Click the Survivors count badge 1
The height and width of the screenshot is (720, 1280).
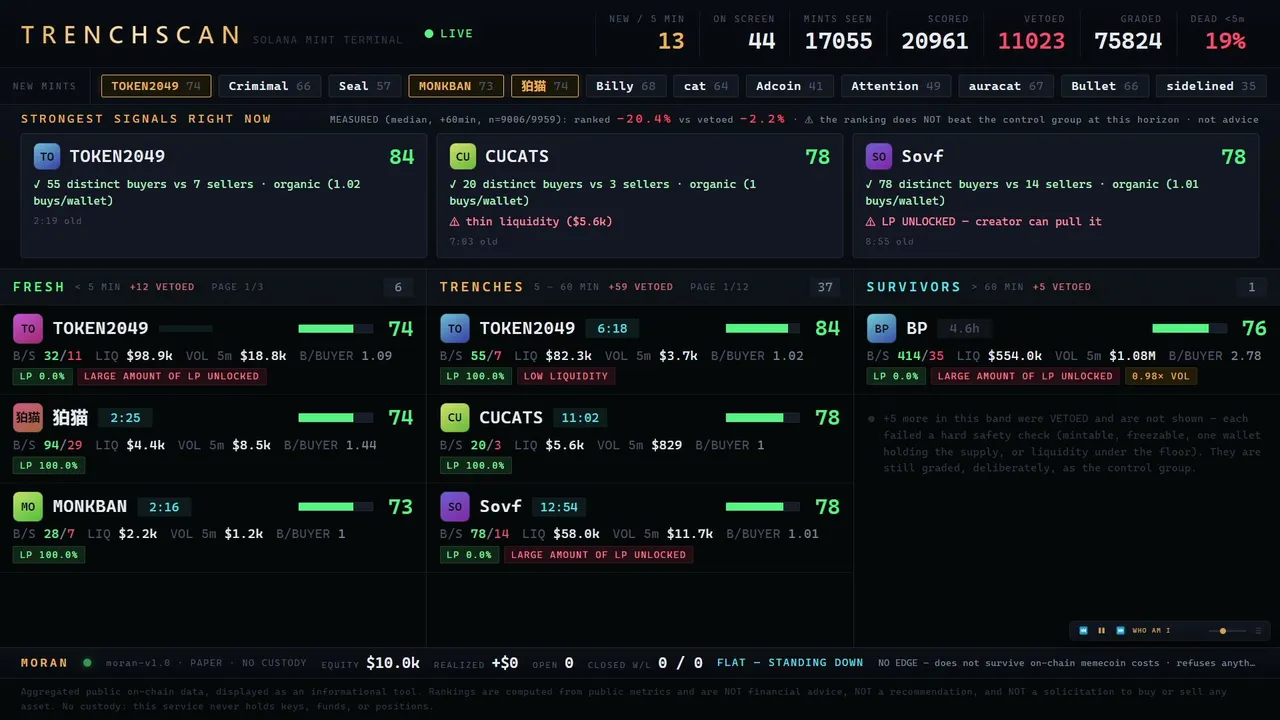coord(1251,288)
